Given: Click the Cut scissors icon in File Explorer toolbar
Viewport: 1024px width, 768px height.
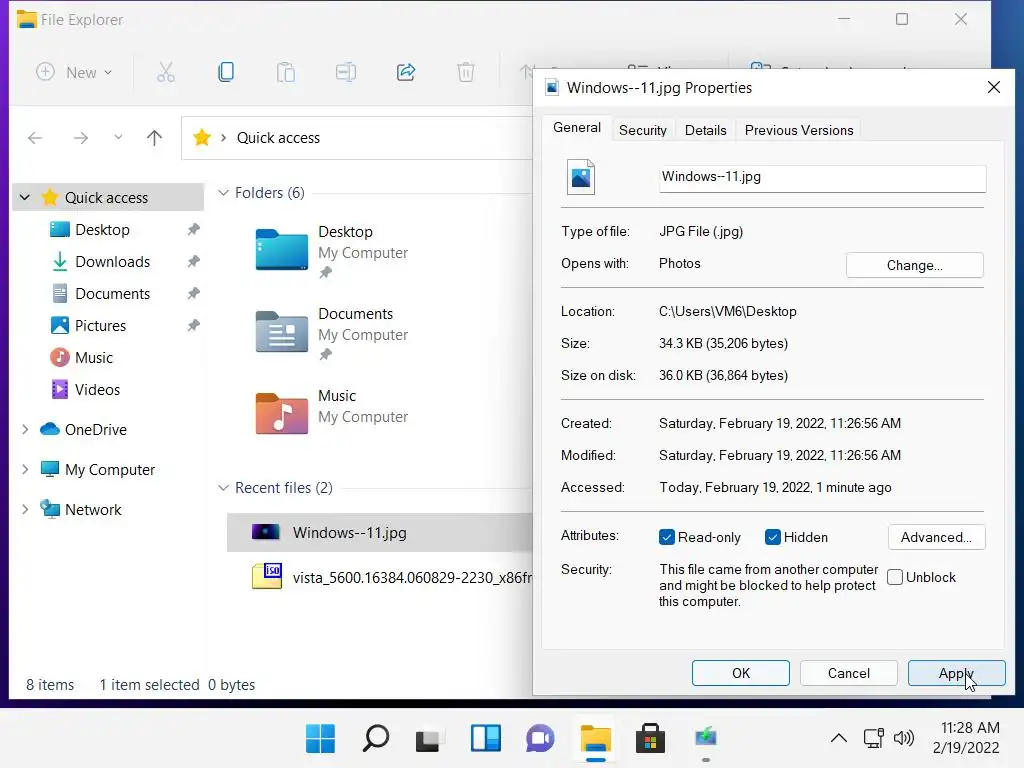Looking at the screenshot, I should click(x=166, y=72).
